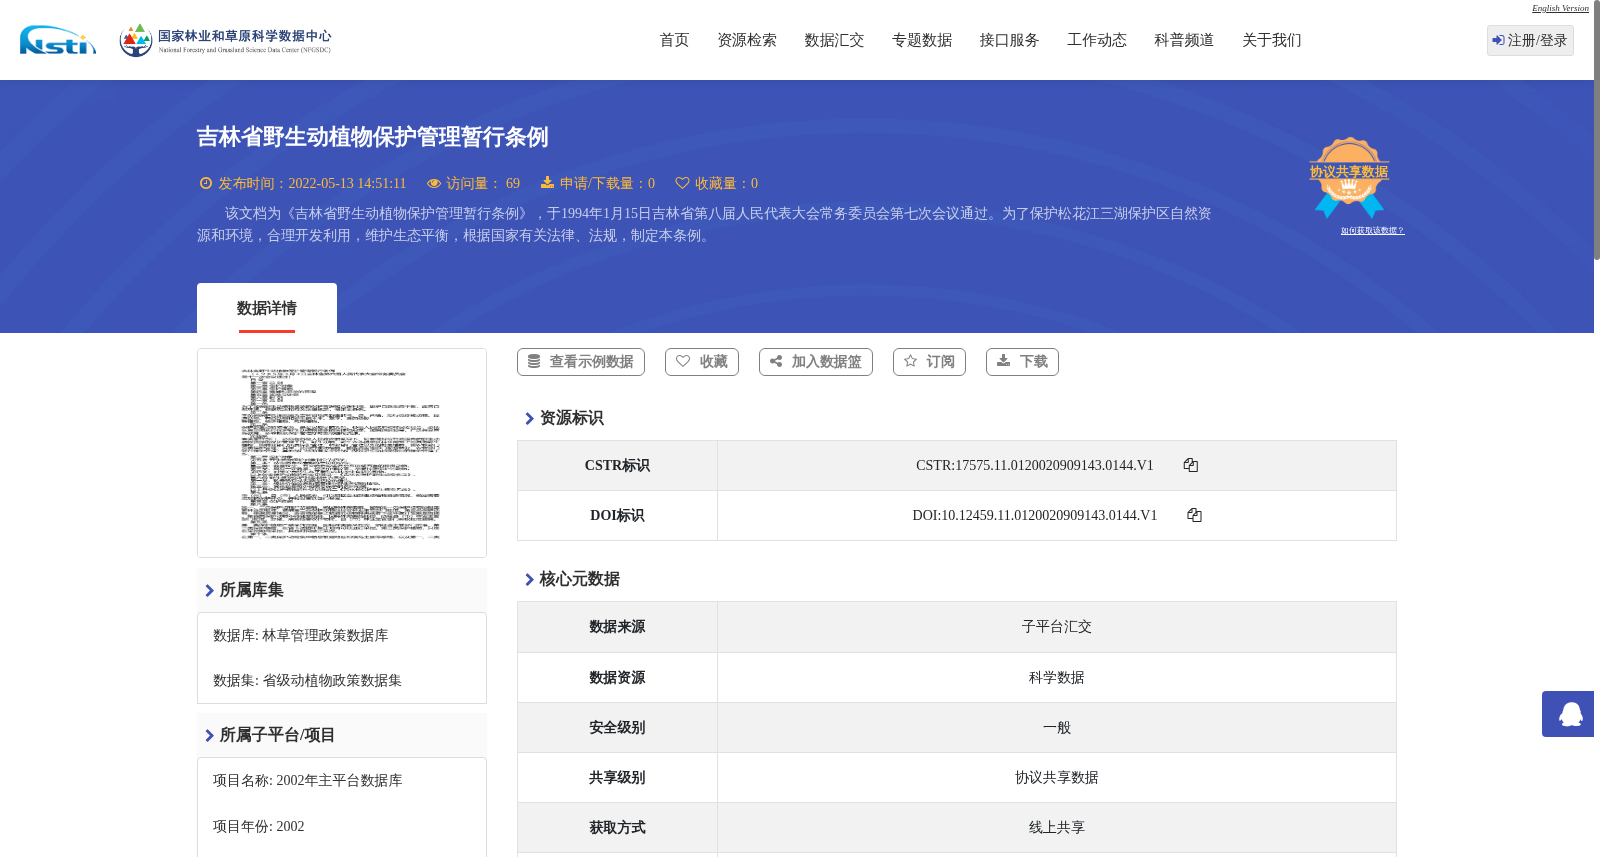Click the chevron beside 所属库集
This screenshot has width=1600, height=857.
click(209, 590)
